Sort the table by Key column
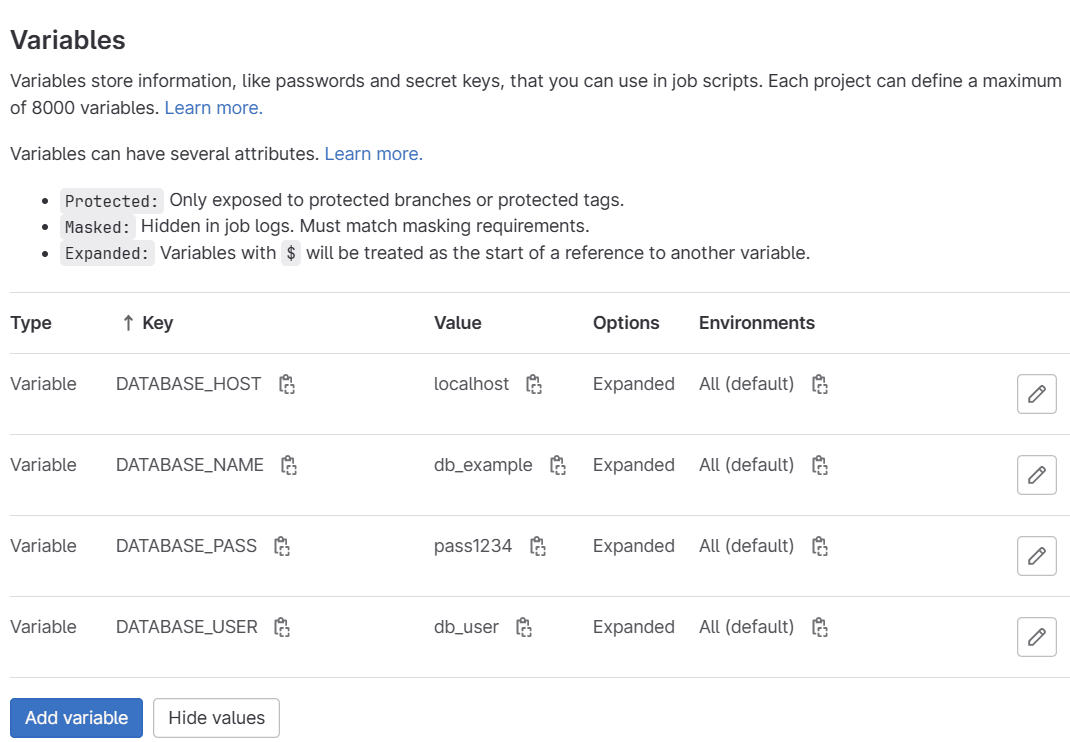The height and width of the screenshot is (742, 1070). [147, 323]
